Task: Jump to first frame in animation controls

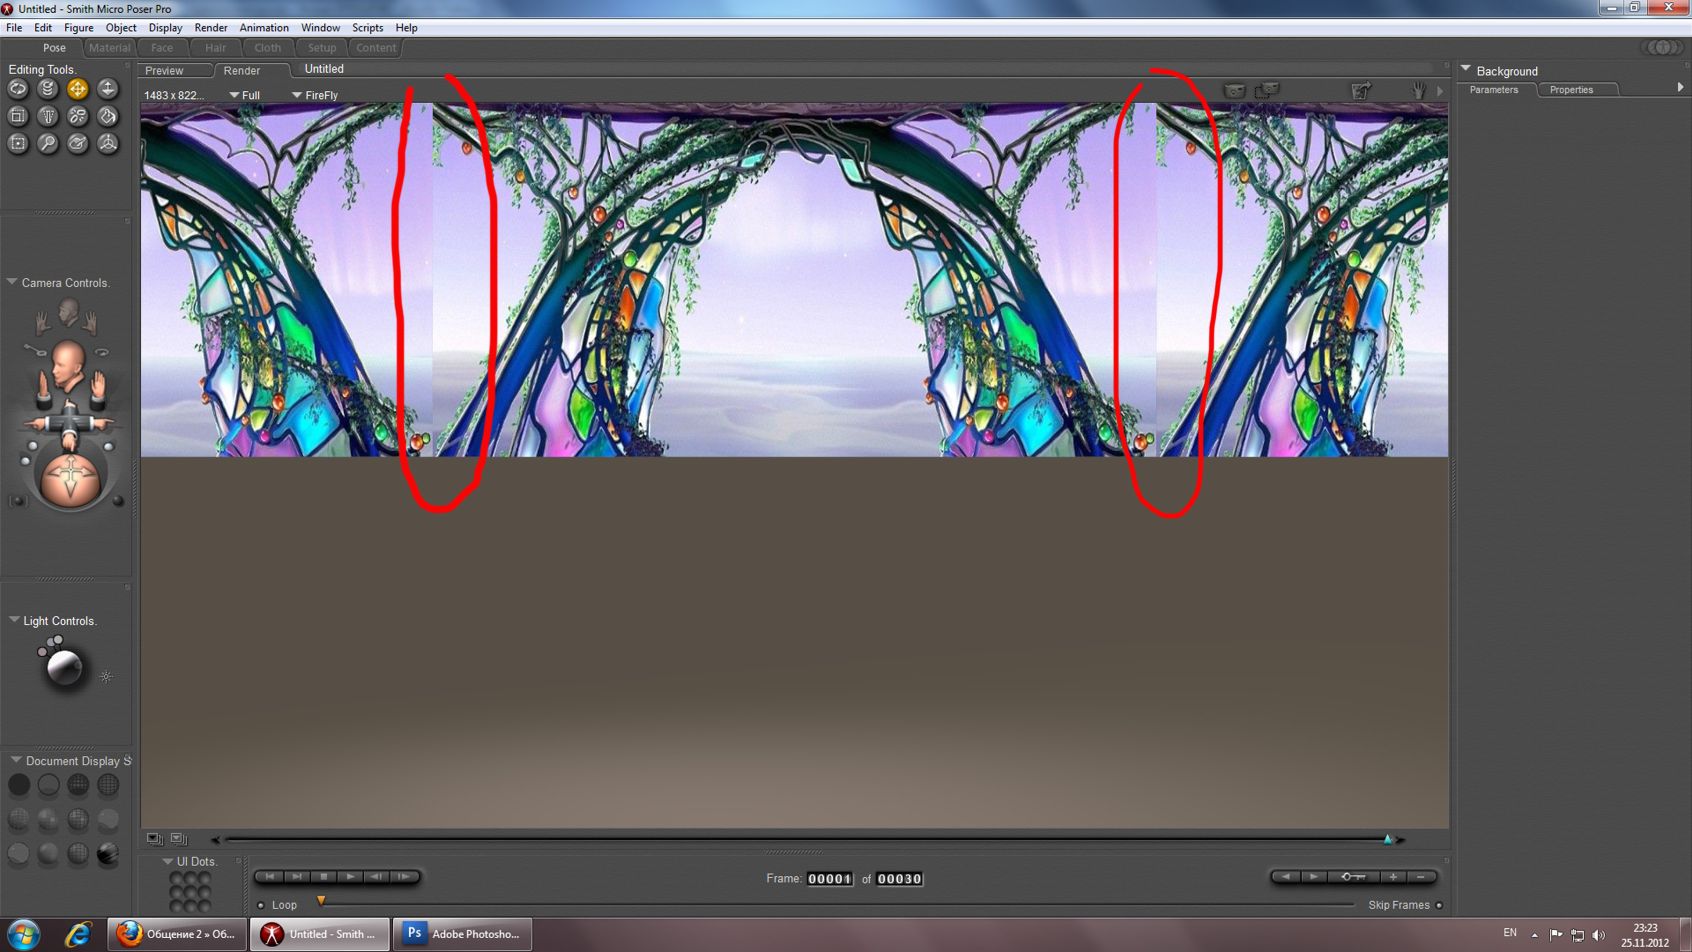Action: pyautogui.click(x=269, y=877)
